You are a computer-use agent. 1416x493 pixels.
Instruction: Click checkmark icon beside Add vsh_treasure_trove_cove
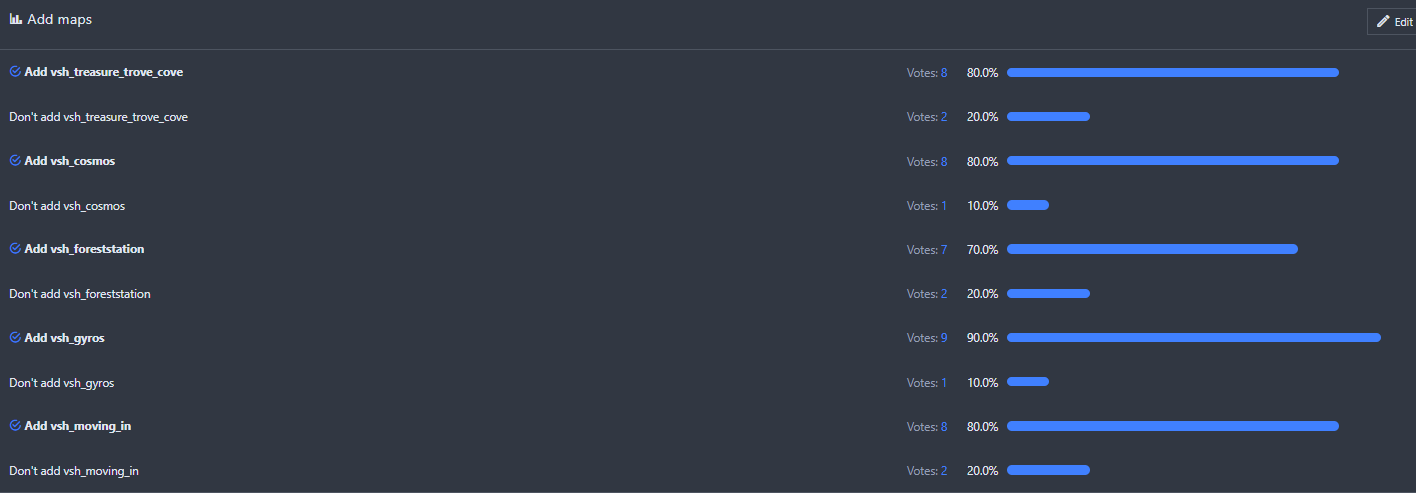click(x=15, y=72)
